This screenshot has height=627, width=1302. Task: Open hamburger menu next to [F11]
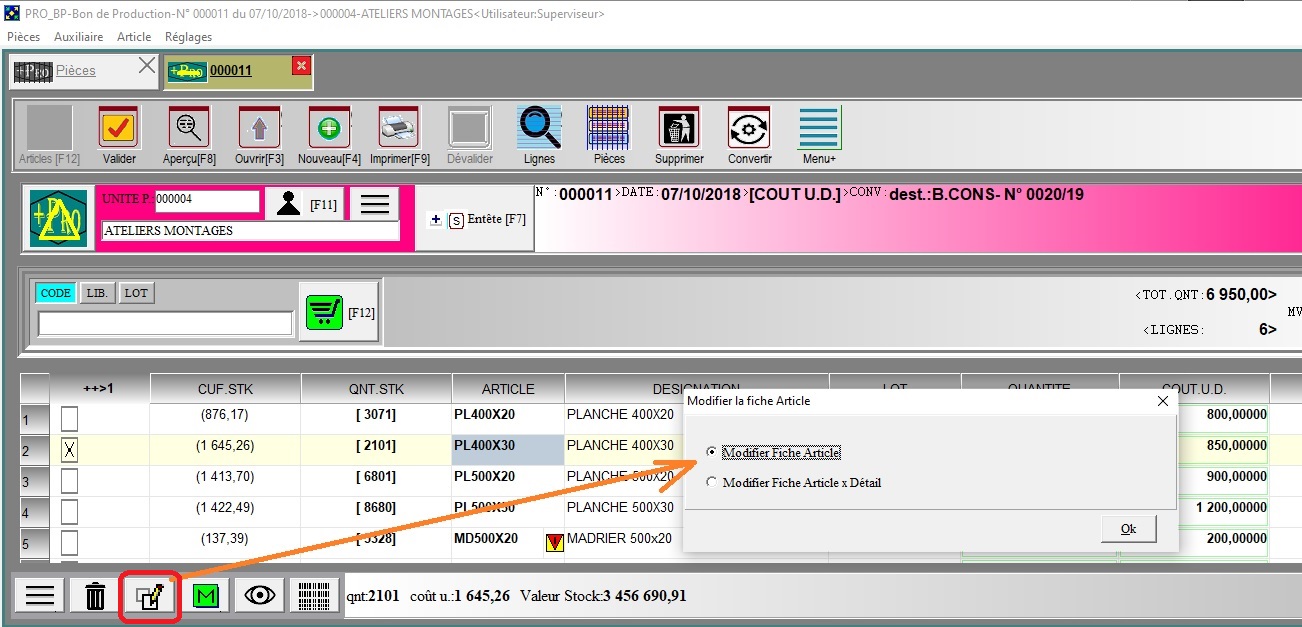pos(374,204)
